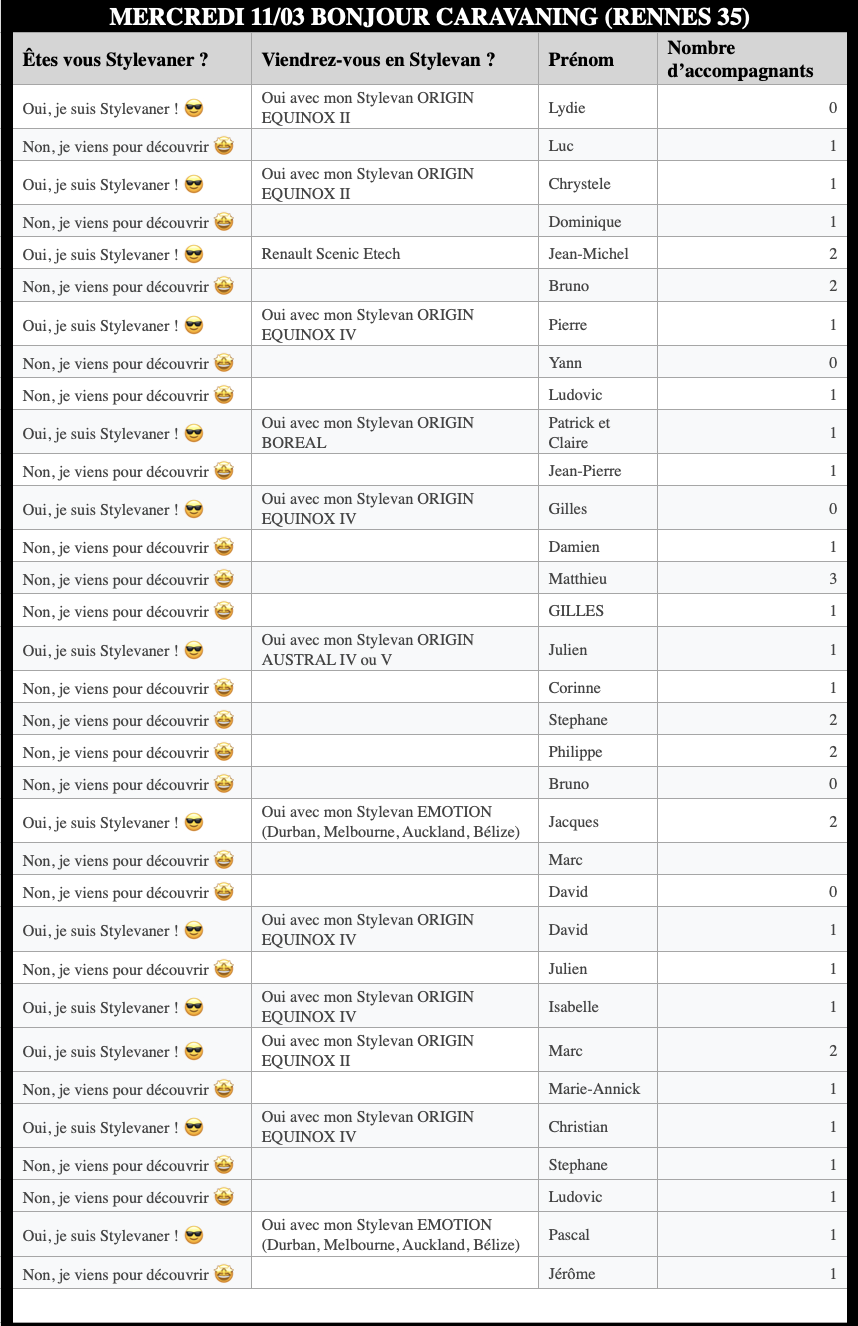Click the star-eyes emoji in Jérôme's row
This screenshot has height=1326, width=858.
click(224, 1274)
